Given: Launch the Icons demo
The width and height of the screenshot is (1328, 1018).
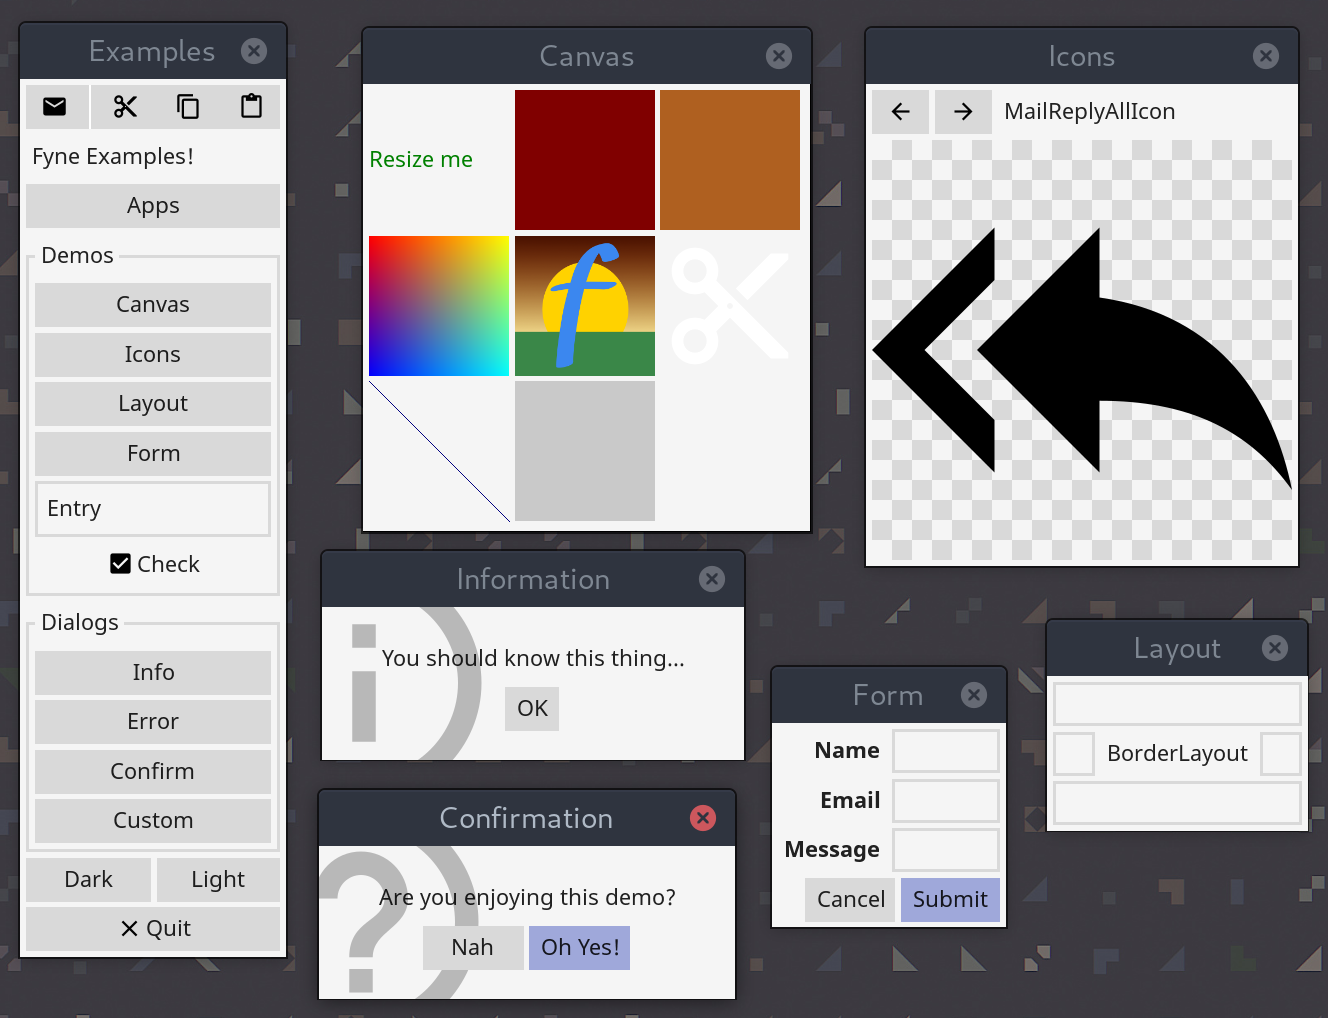Looking at the screenshot, I should (x=153, y=354).
